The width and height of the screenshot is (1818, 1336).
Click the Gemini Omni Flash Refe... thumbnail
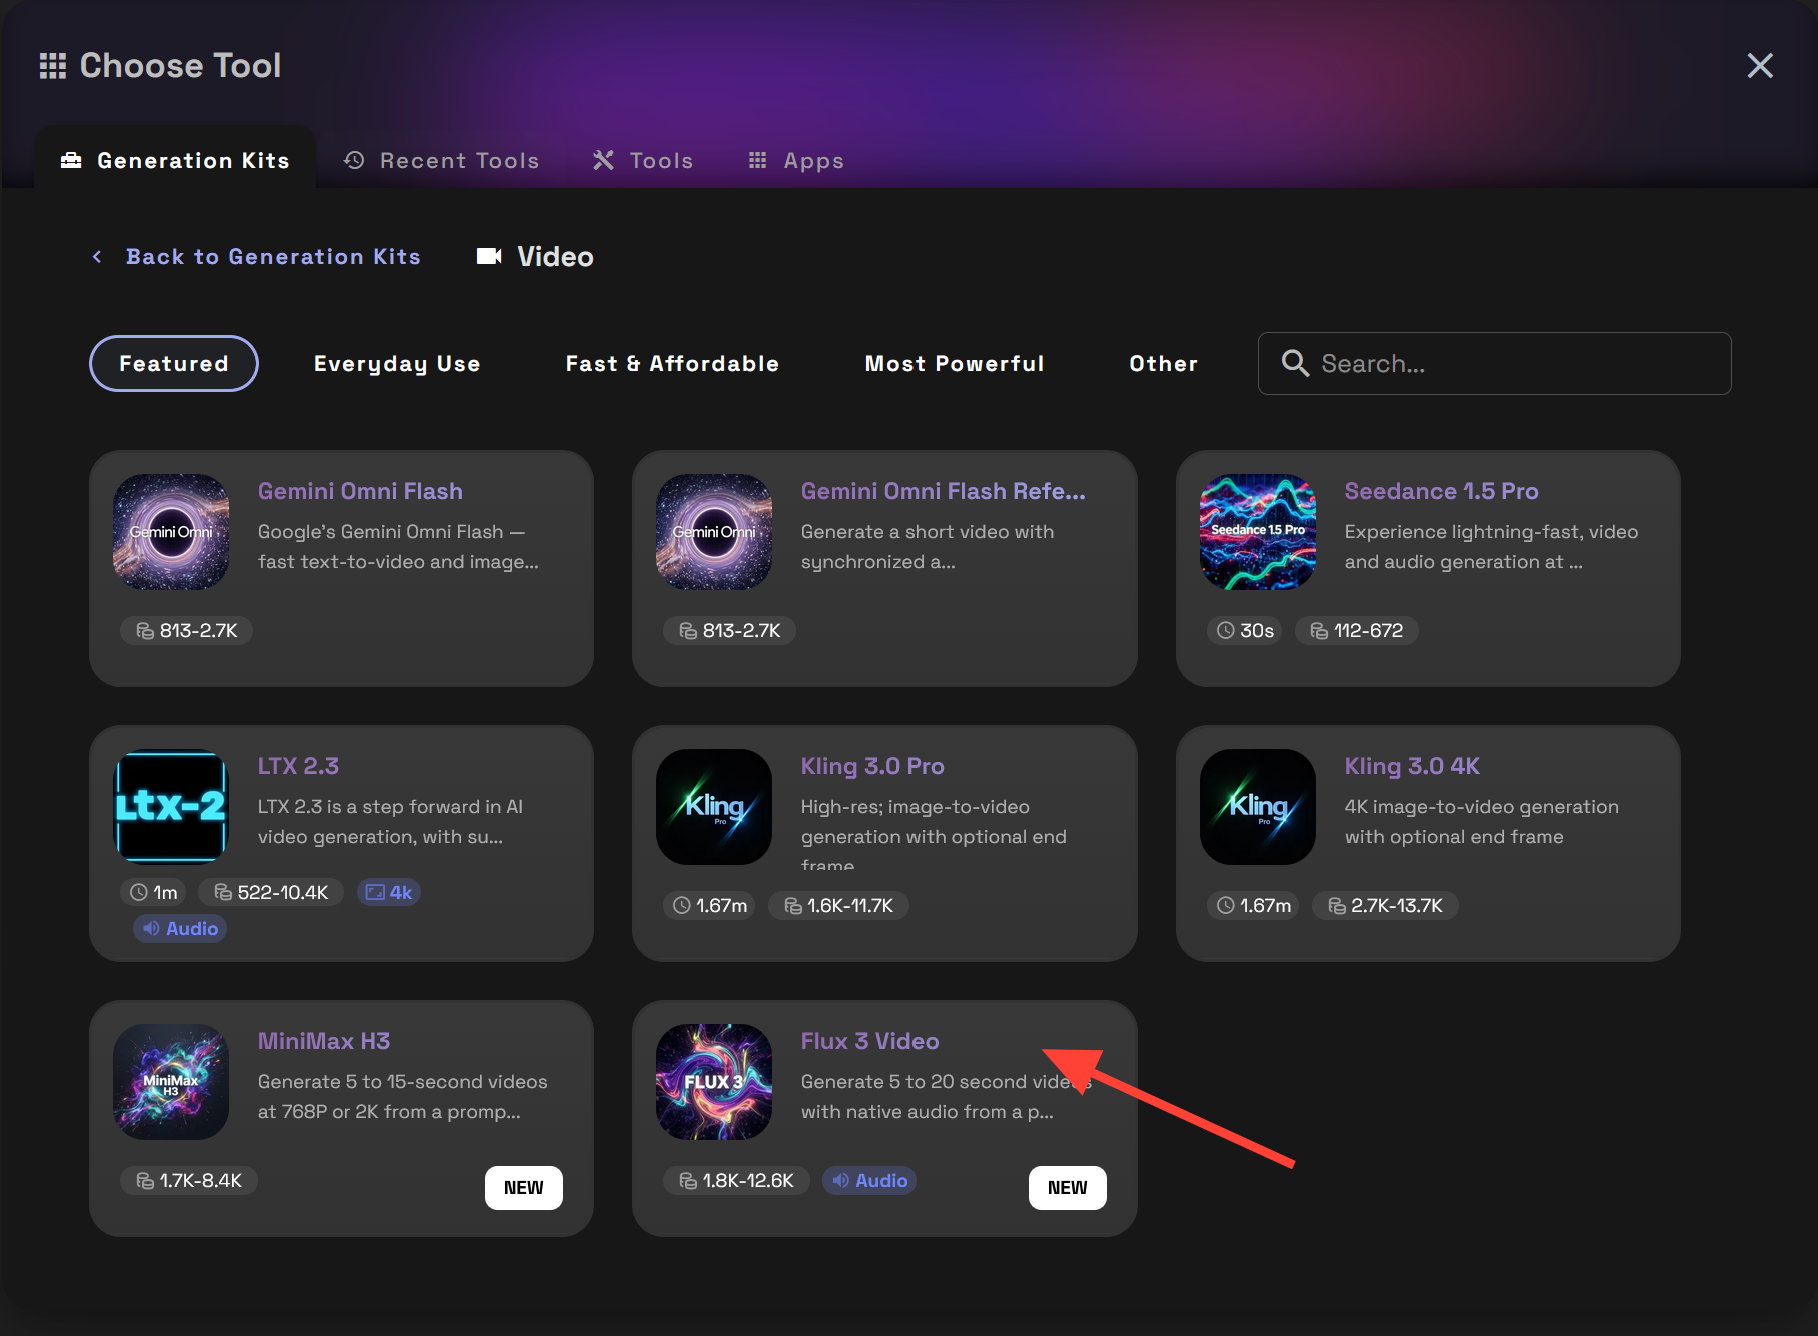pos(714,532)
